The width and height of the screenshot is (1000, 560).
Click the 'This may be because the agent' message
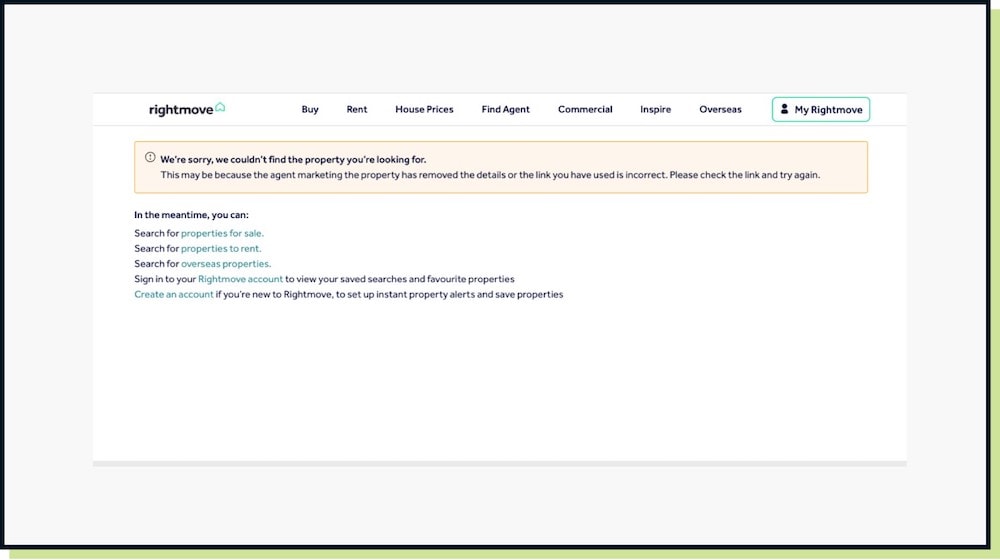[490, 175]
